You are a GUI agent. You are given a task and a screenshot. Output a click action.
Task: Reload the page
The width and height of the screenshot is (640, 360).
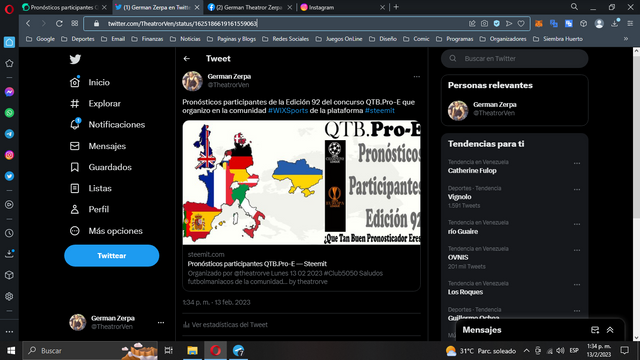(59, 24)
